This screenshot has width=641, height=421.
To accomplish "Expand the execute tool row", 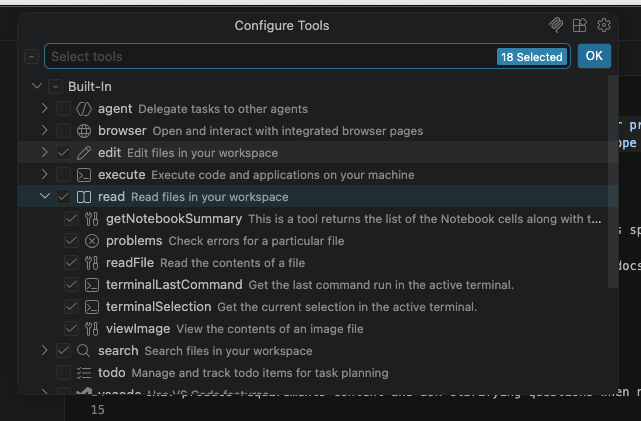I will (x=45, y=175).
